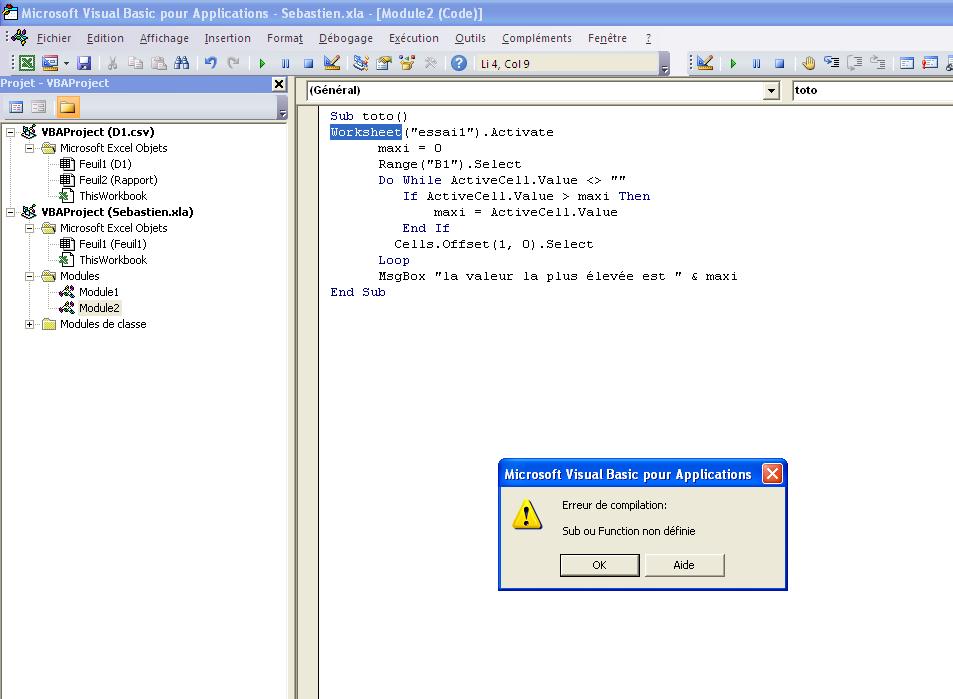Open the Affichage menu
Image resolution: width=953 pixels, height=699 pixels.
164,38
